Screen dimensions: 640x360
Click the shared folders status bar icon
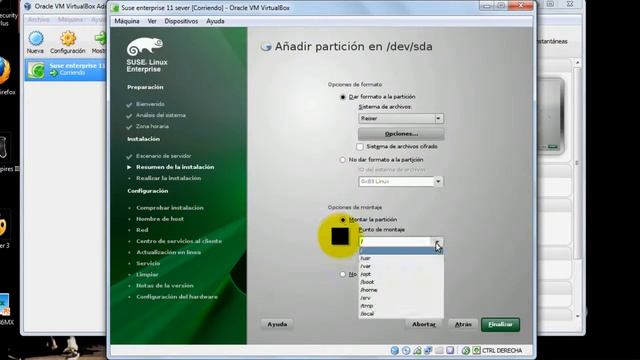[x=439, y=351]
